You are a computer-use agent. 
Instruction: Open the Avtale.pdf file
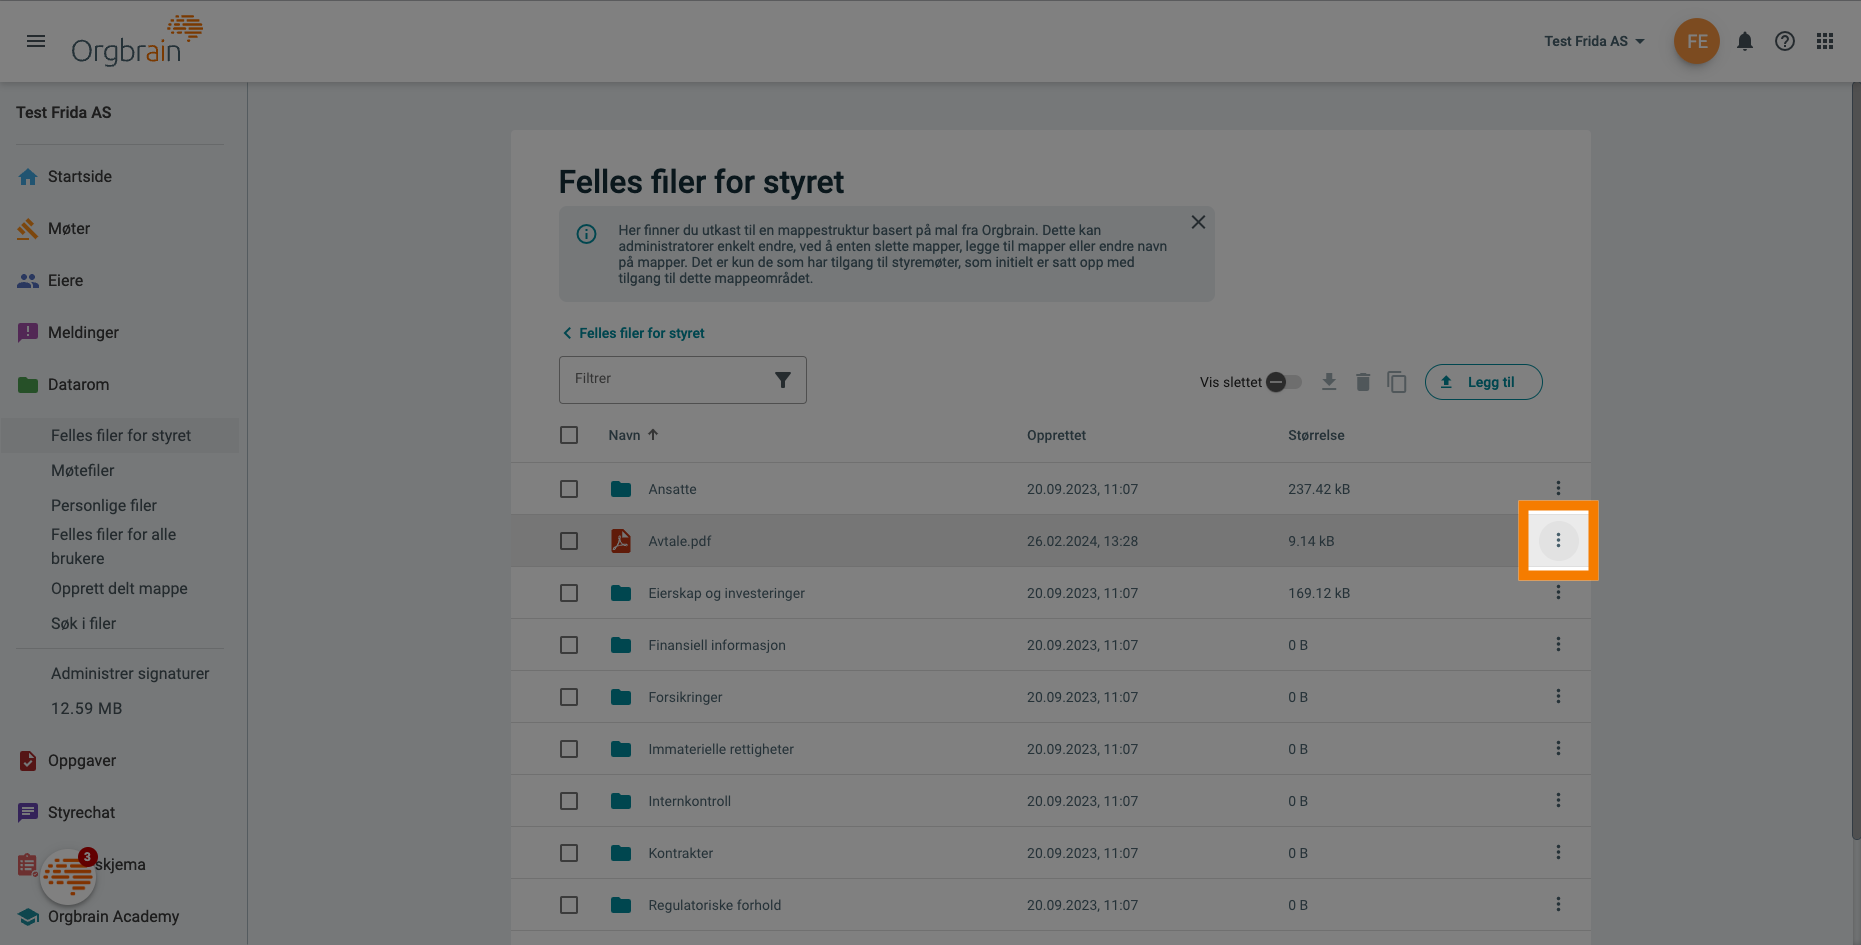pyautogui.click(x=680, y=541)
